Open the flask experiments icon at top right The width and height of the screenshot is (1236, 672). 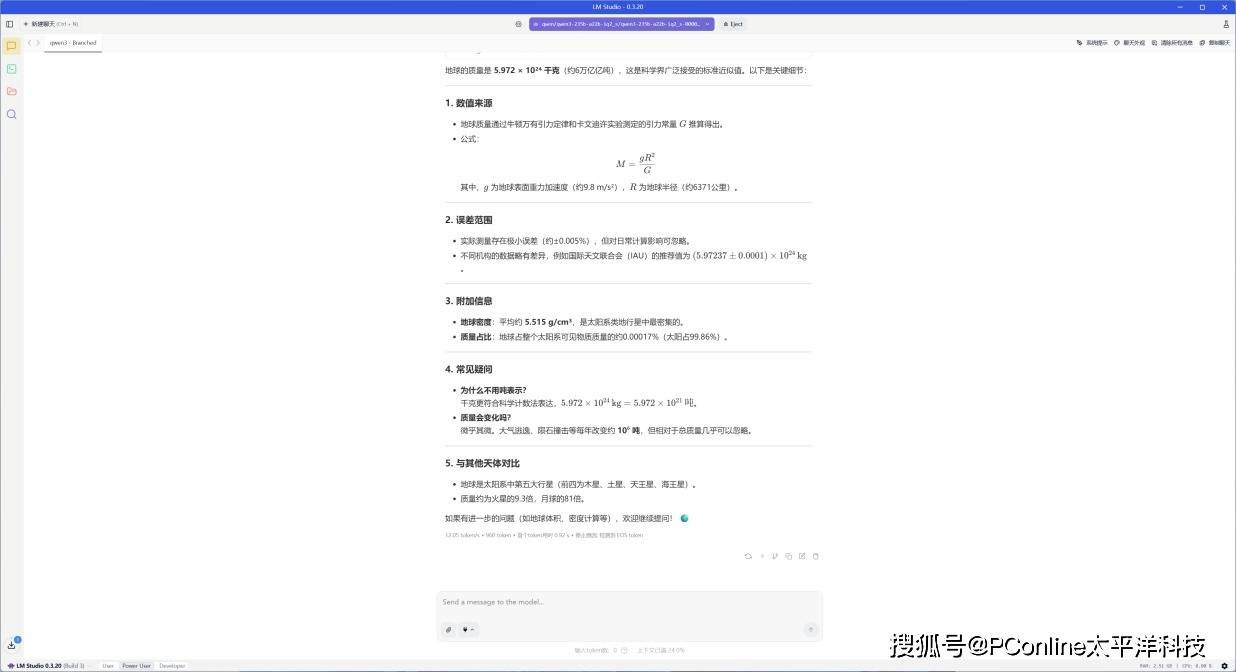(1226, 24)
